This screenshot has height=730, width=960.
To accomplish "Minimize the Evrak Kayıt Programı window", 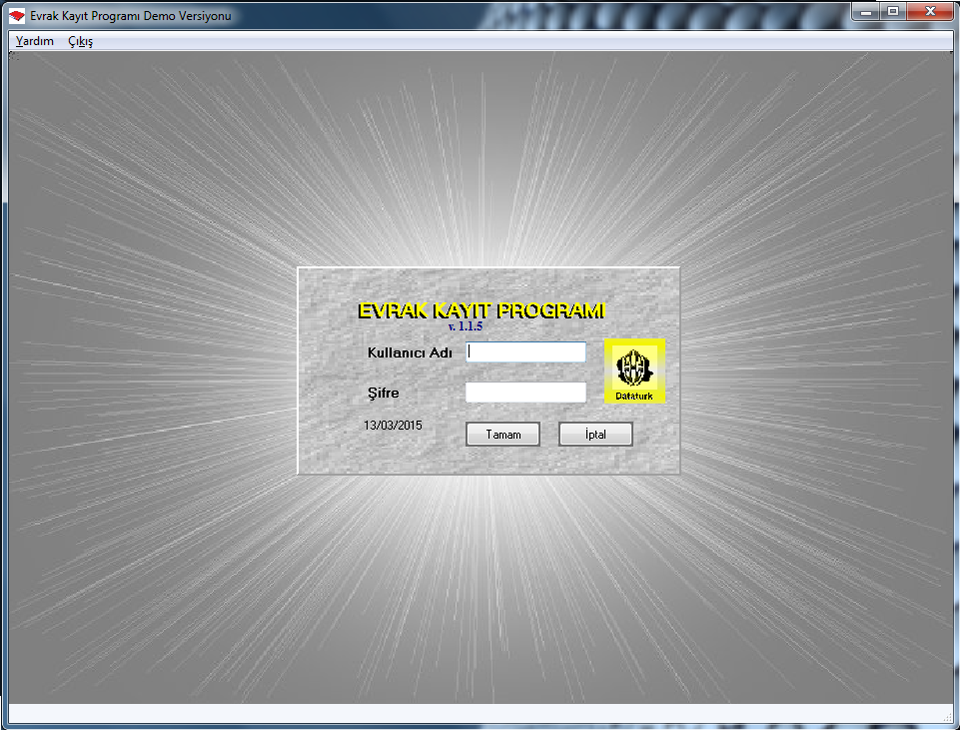I will (x=866, y=12).
